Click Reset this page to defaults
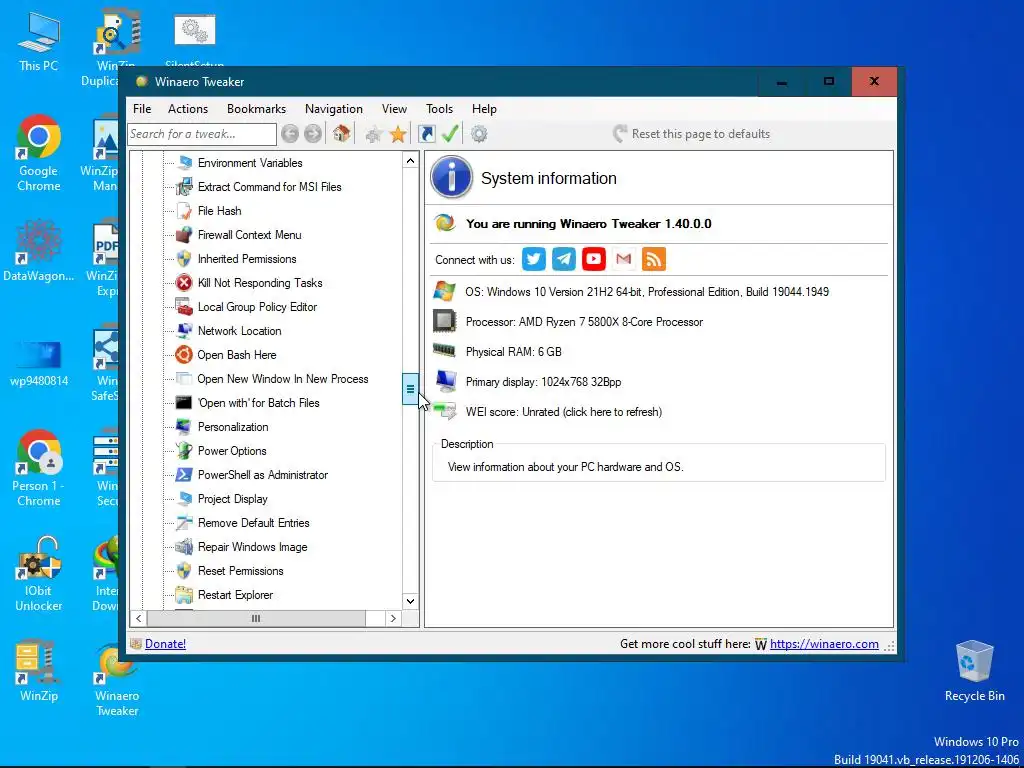Screen dimensions: 1024x768 coord(691,134)
